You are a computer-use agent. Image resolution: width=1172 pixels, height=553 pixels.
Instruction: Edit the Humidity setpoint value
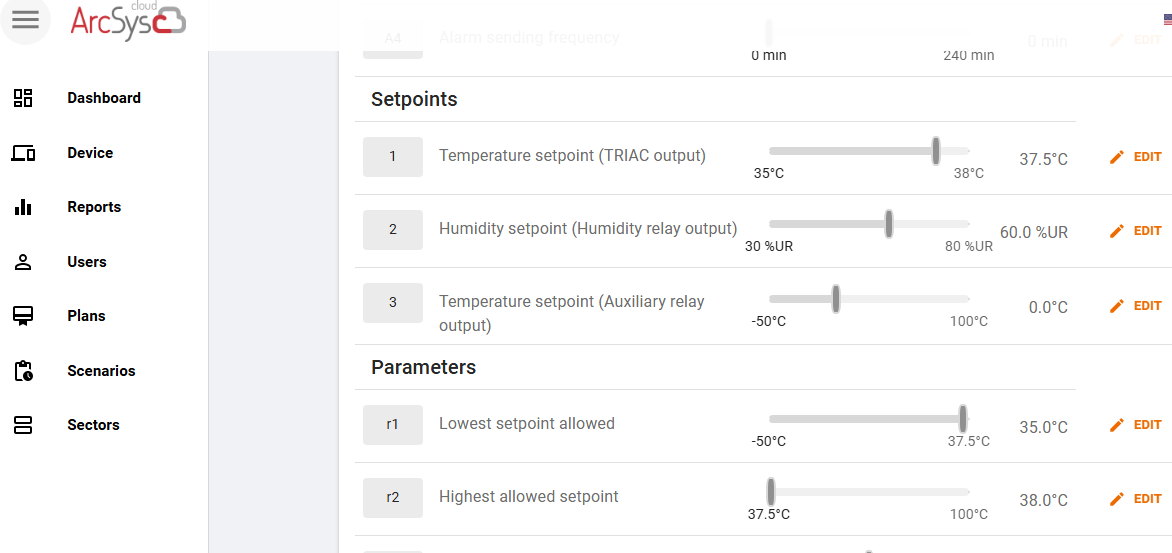pyautogui.click(x=1135, y=231)
